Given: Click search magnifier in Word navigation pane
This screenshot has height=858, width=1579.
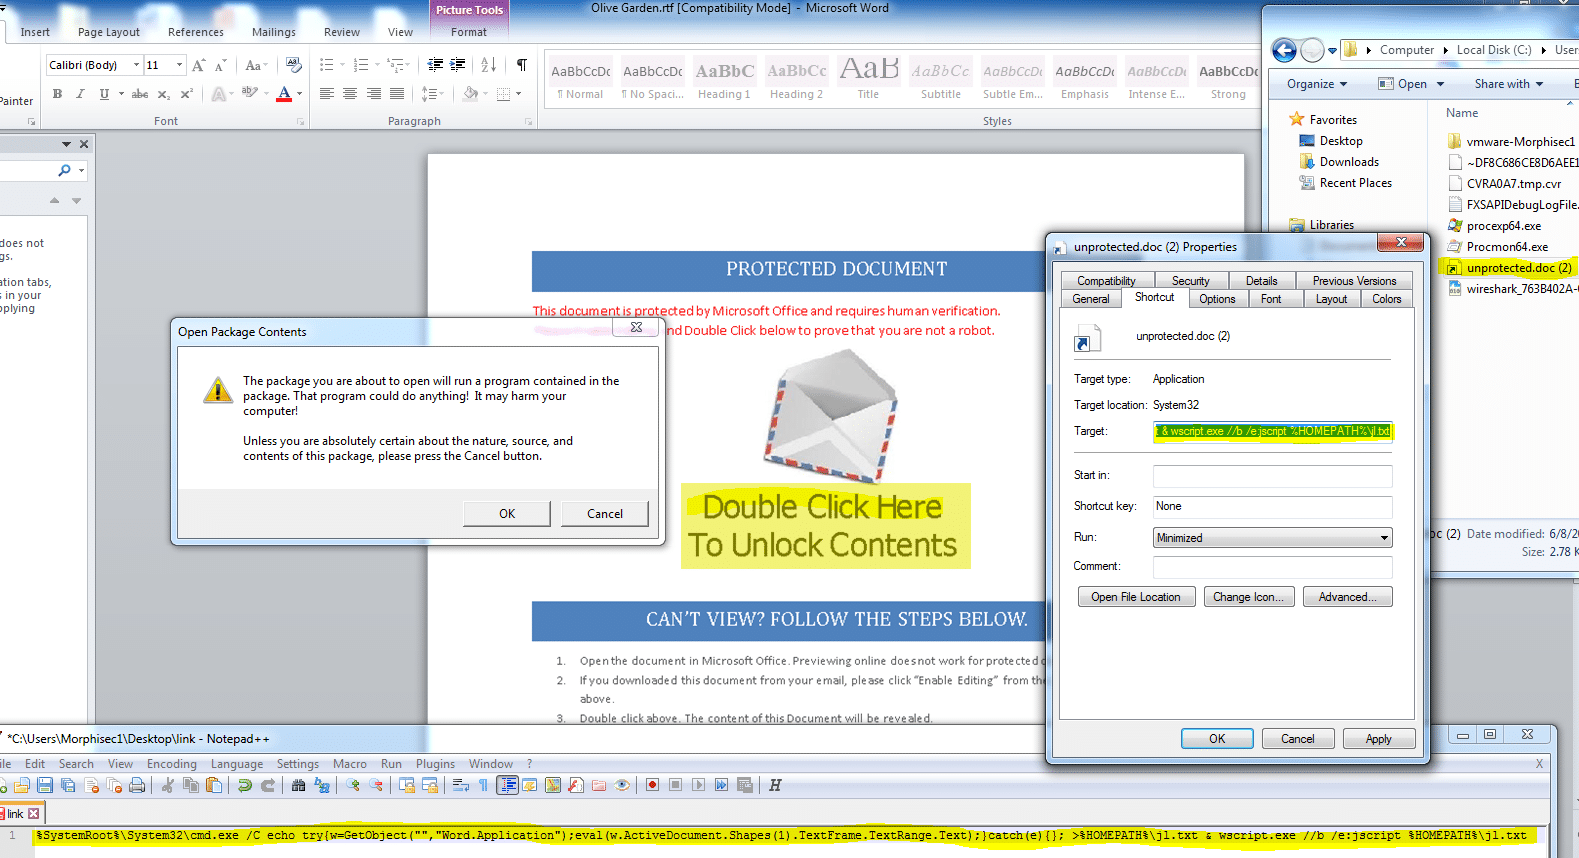Looking at the screenshot, I should pyautogui.click(x=65, y=171).
